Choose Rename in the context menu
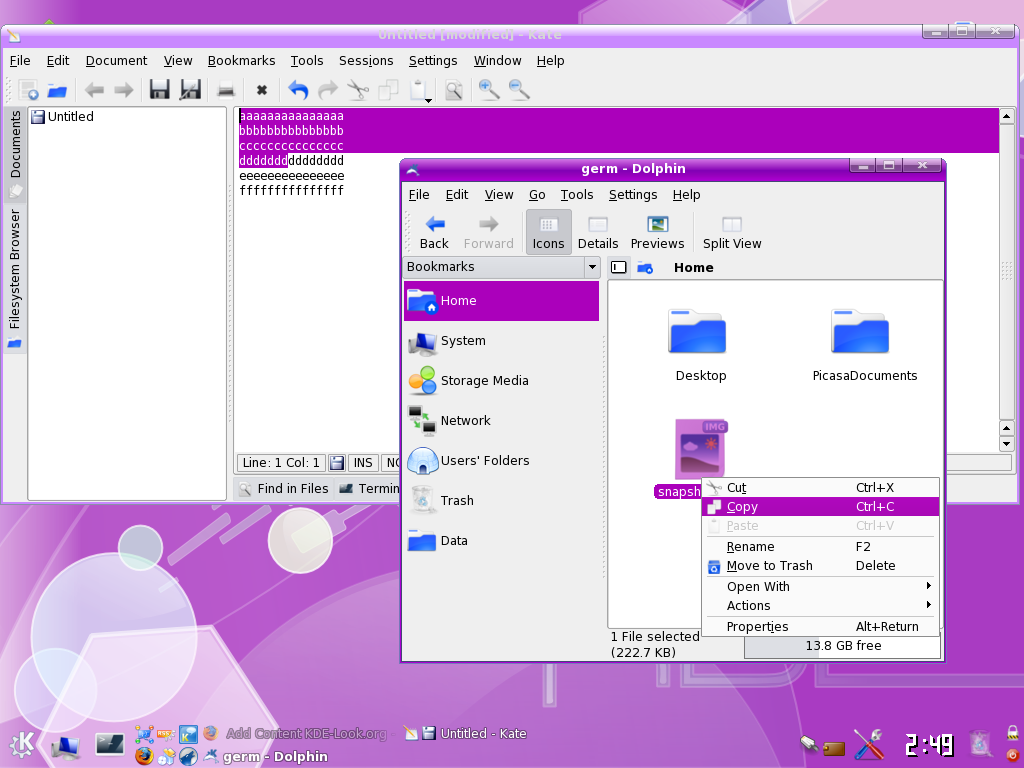 (820, 547)
